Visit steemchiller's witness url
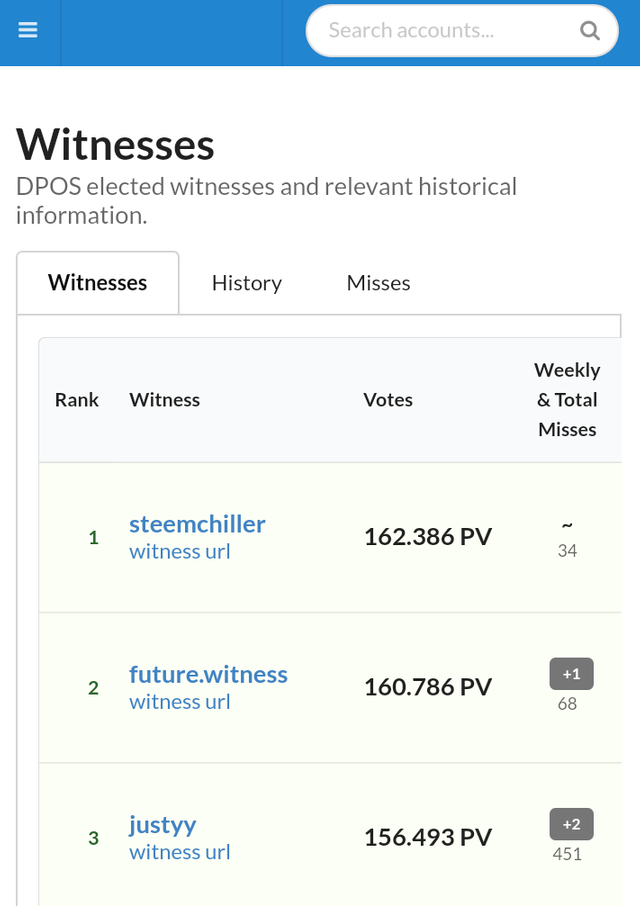 [180, 552]
